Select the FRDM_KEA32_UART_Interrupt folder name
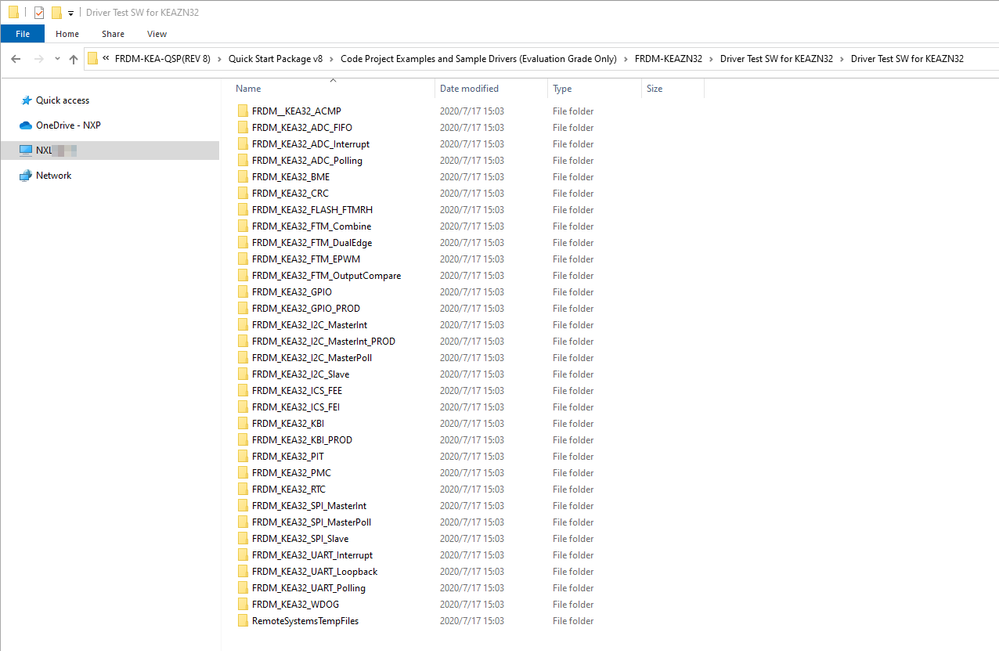Viewport: 999px width, 651px height. 312,555
